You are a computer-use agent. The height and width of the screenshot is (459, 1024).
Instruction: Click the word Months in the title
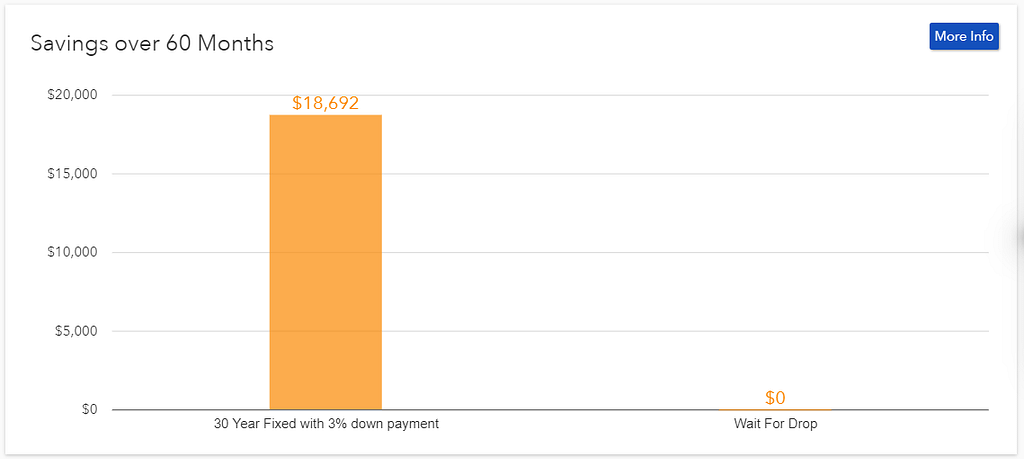[235, 44]
